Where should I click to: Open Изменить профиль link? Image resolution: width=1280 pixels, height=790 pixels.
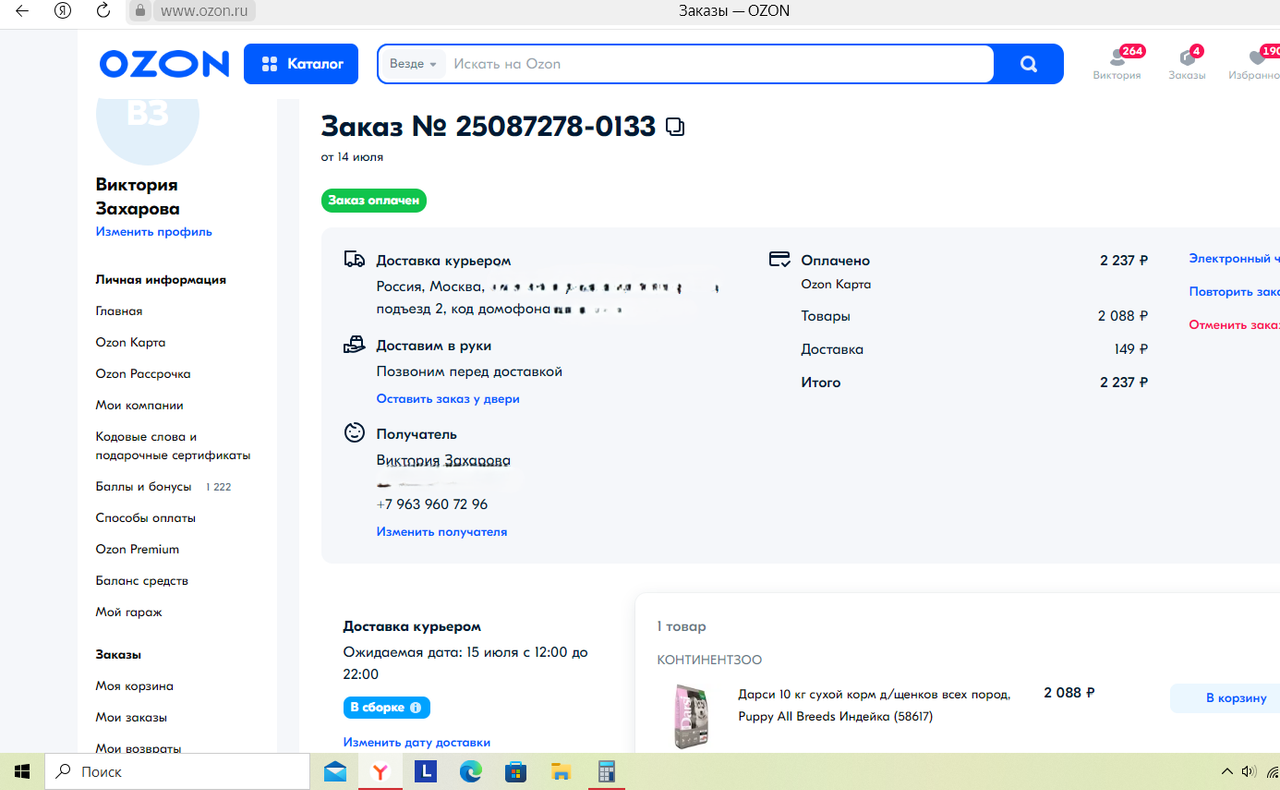[x=154, y=232]
